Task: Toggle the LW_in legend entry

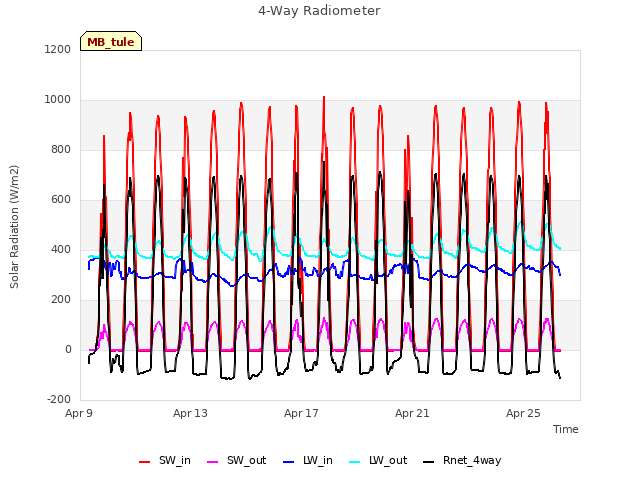Action: (x=308, y=460)
